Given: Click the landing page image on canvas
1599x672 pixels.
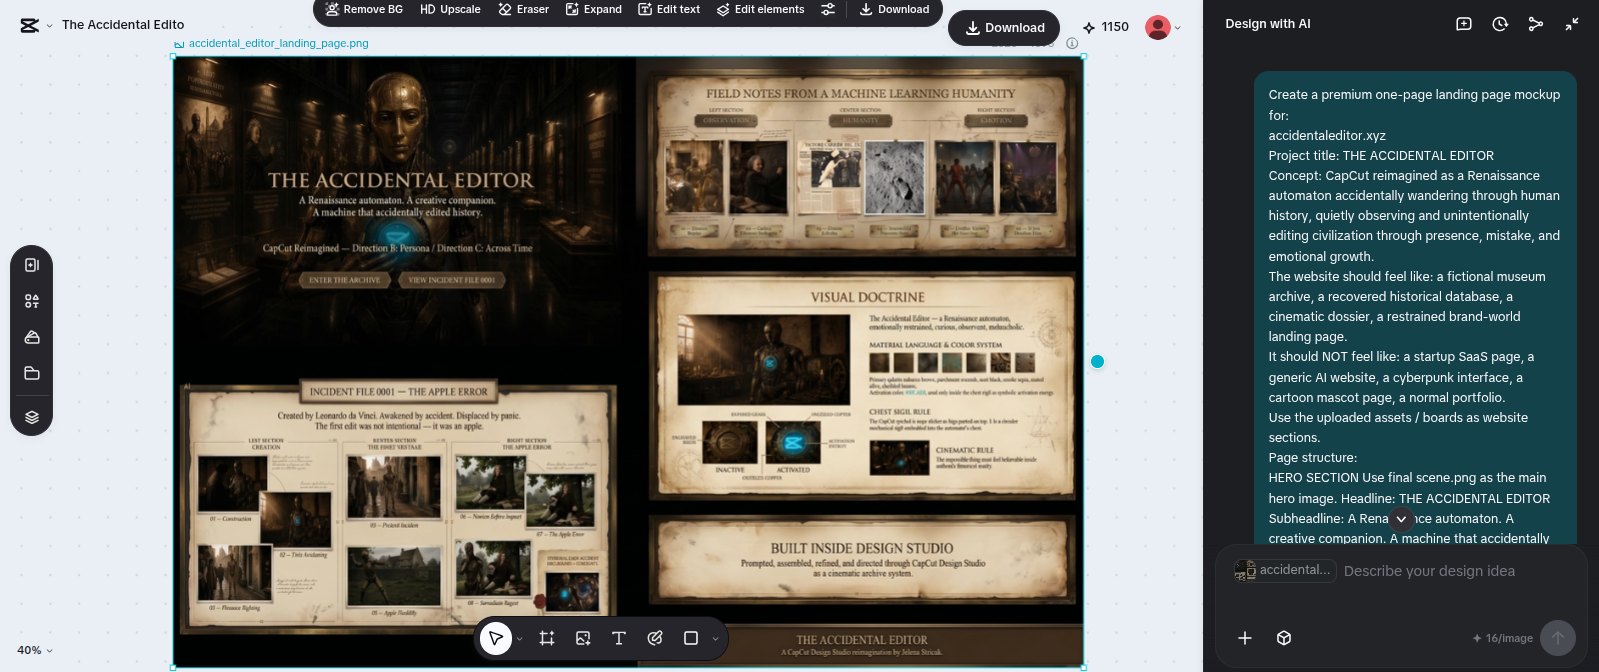Looking at the screenshot, I should (x=628, y=362).
